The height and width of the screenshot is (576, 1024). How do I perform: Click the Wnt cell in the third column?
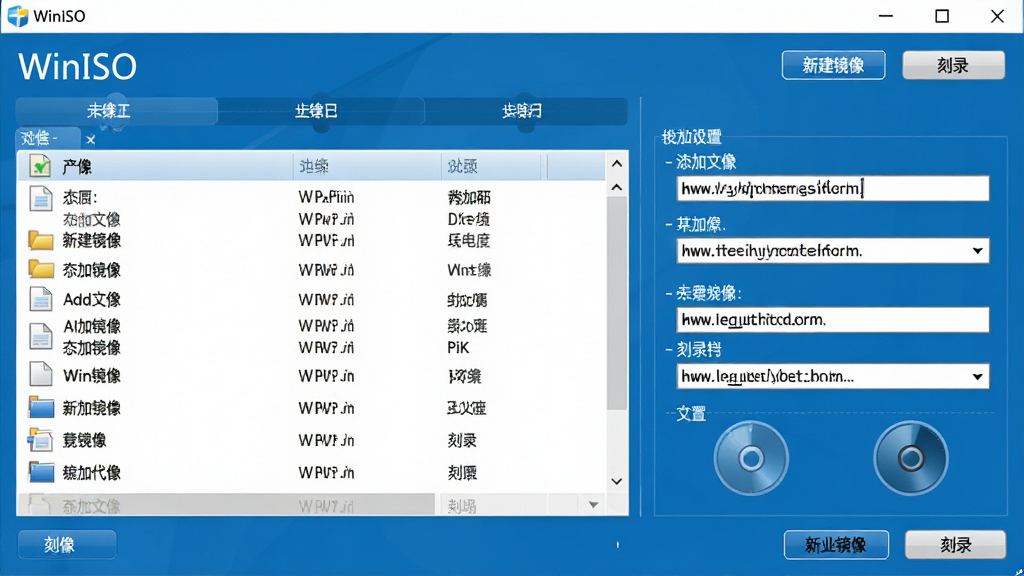point(469,270)
